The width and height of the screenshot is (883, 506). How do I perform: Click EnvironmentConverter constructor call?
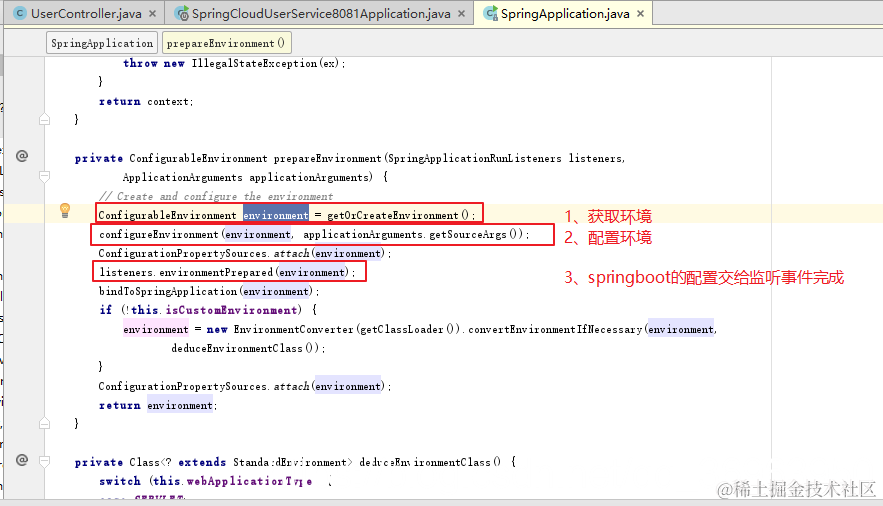pos(293,329)
